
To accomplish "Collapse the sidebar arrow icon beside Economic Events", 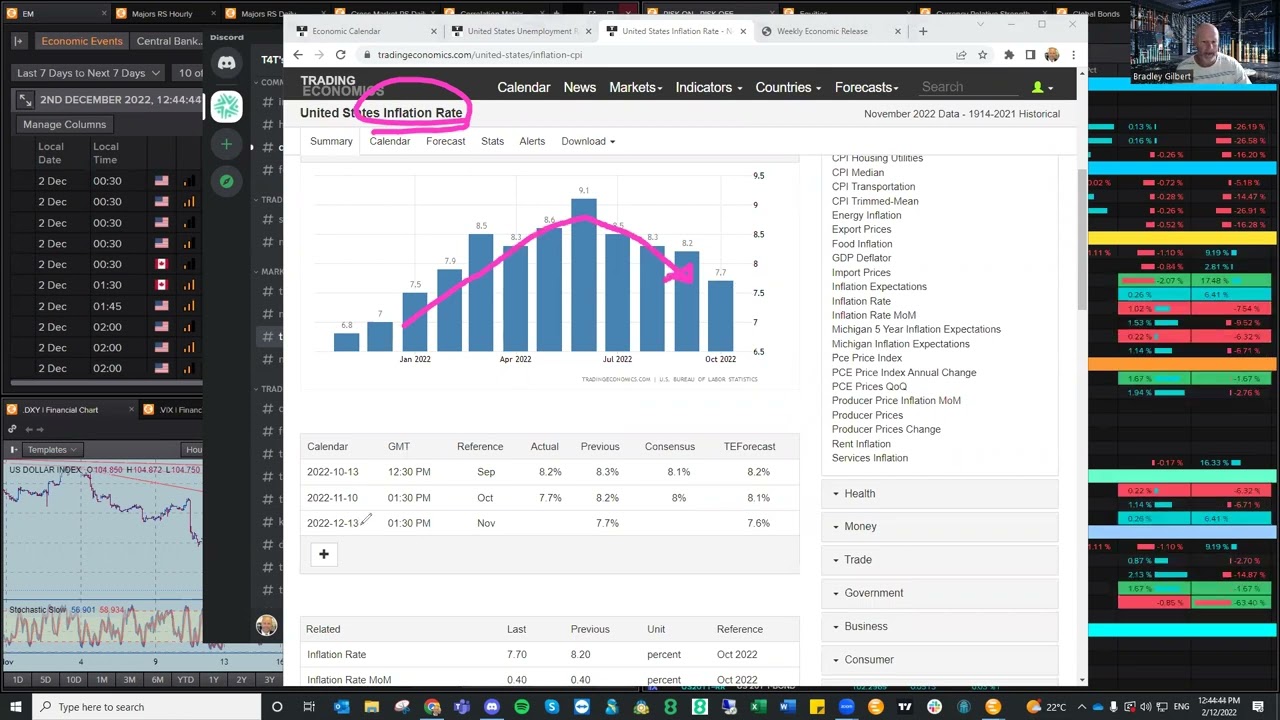I will tap(19, 42).
